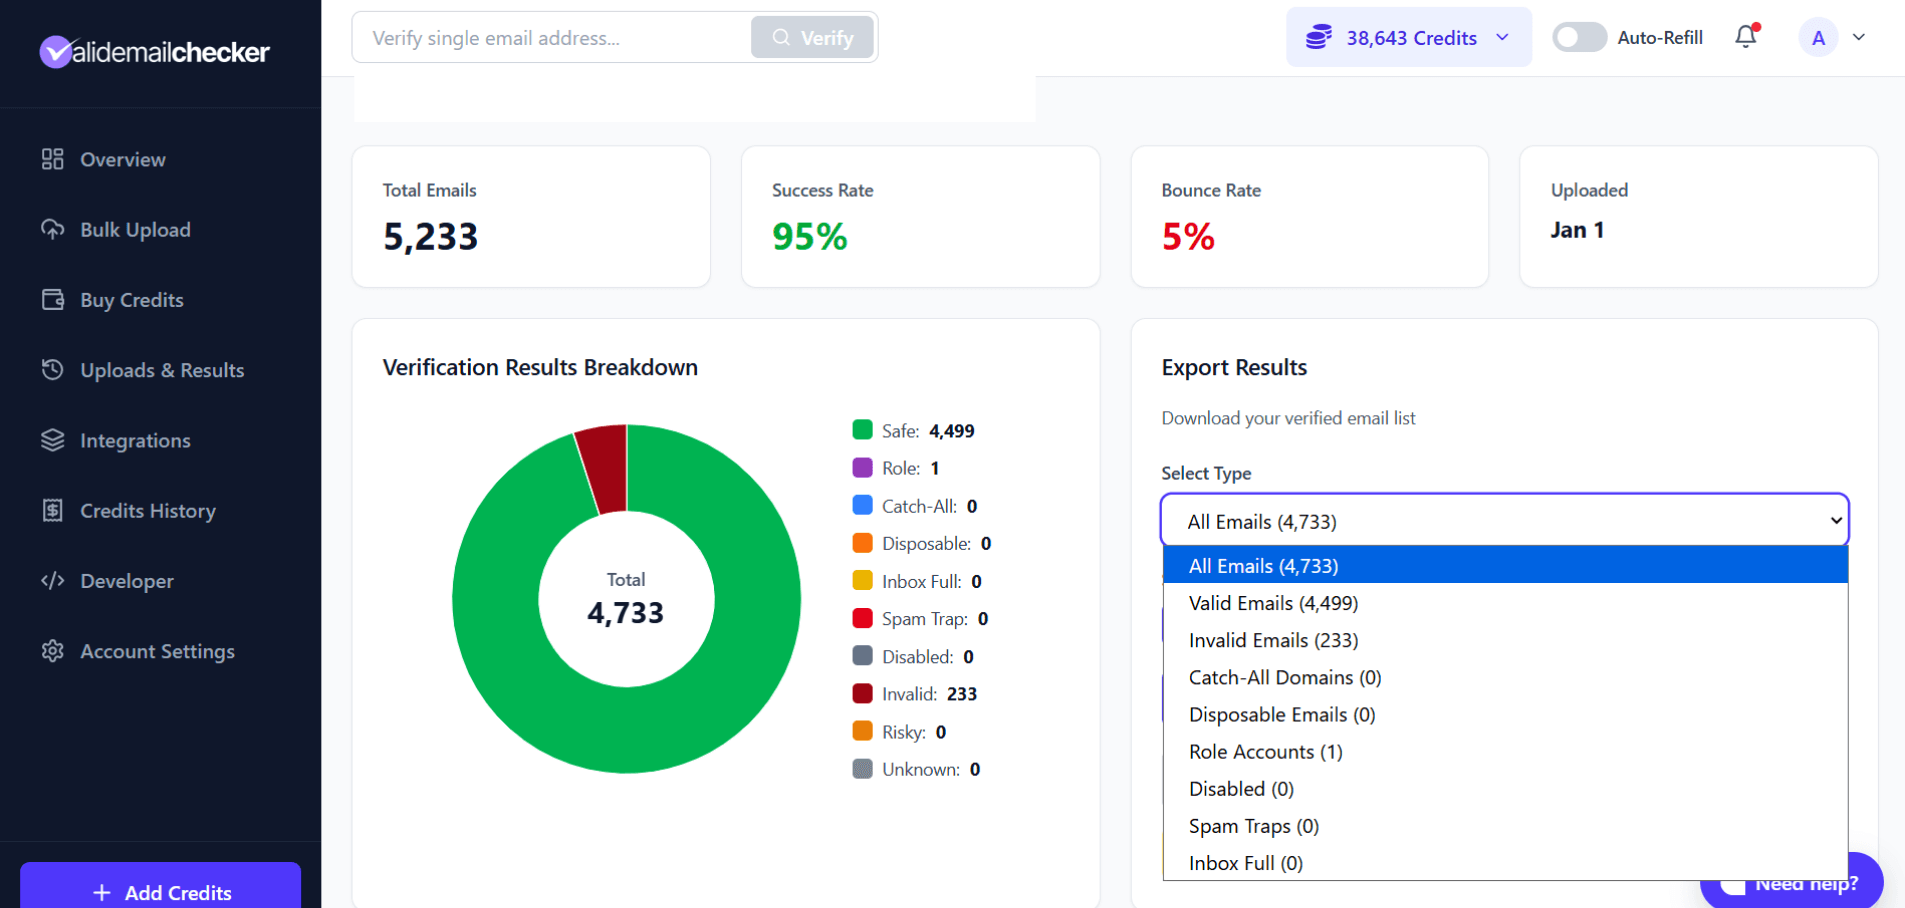The image size is (1905, 908).
Task: Click the Overview grid icon in sidebar
Action: coord(53,159)
